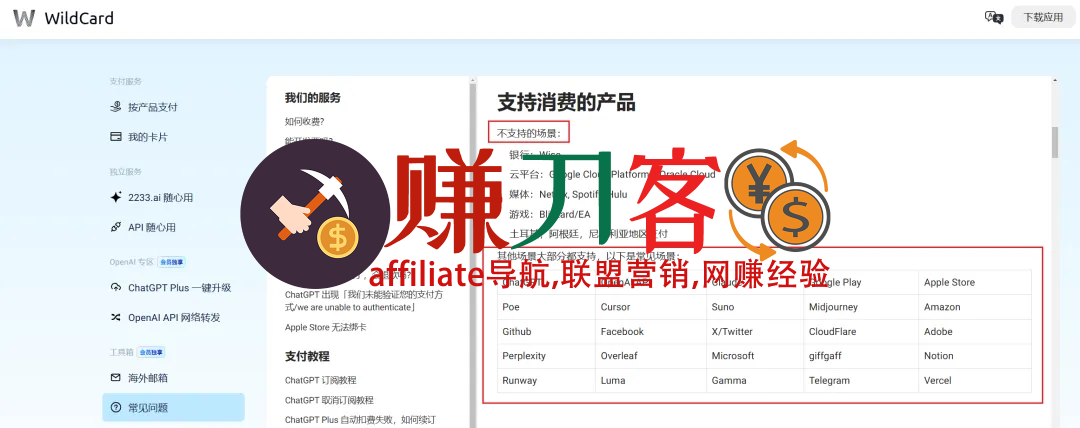Open OpenAI API 网络转发 sidebar item

pos(174,318)
